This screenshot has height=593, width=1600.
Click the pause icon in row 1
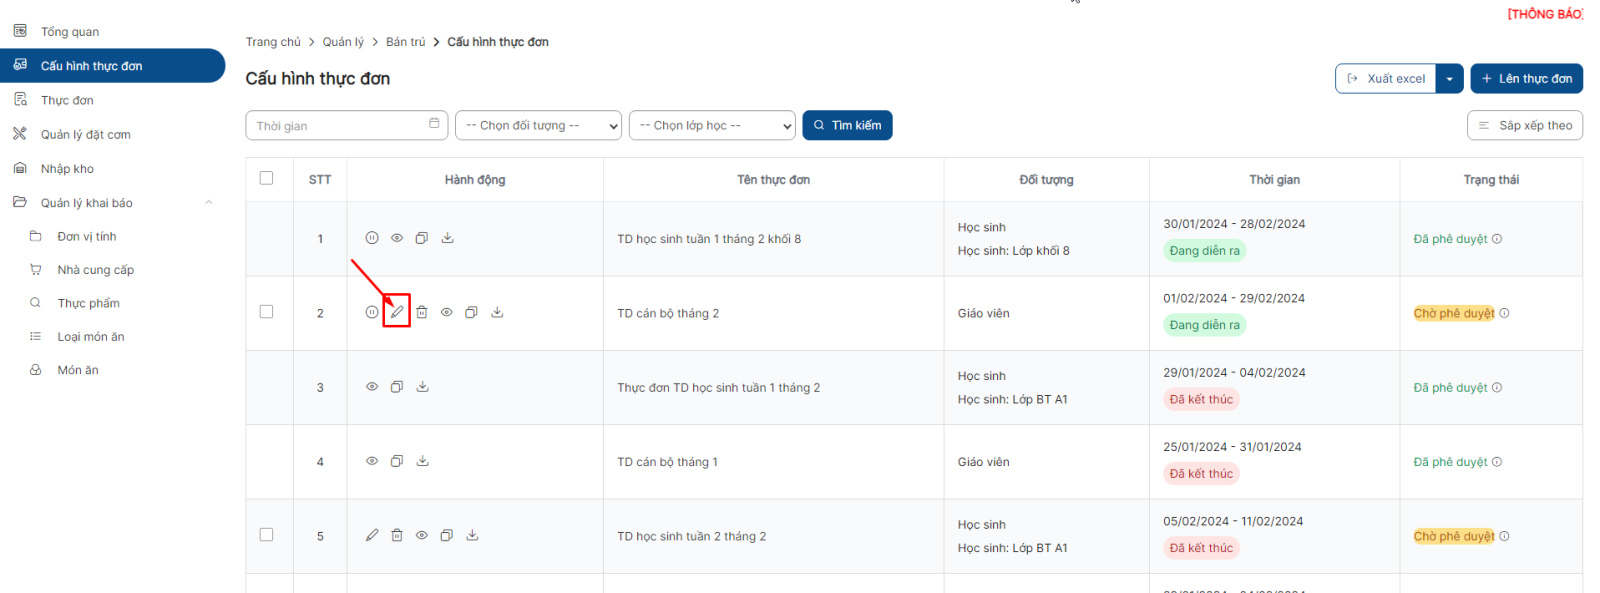click(x=372, y=238)
